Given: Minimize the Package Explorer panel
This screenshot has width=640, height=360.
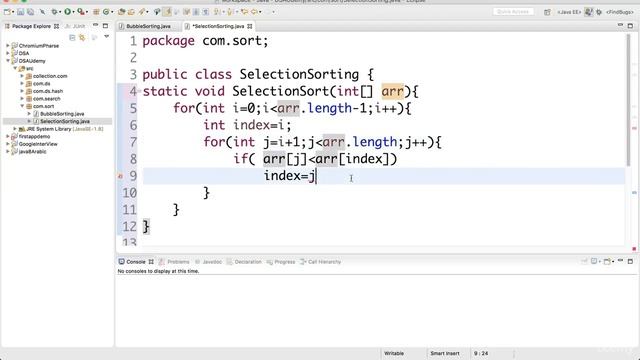Looking at the screenshot, I should [95, 25].
